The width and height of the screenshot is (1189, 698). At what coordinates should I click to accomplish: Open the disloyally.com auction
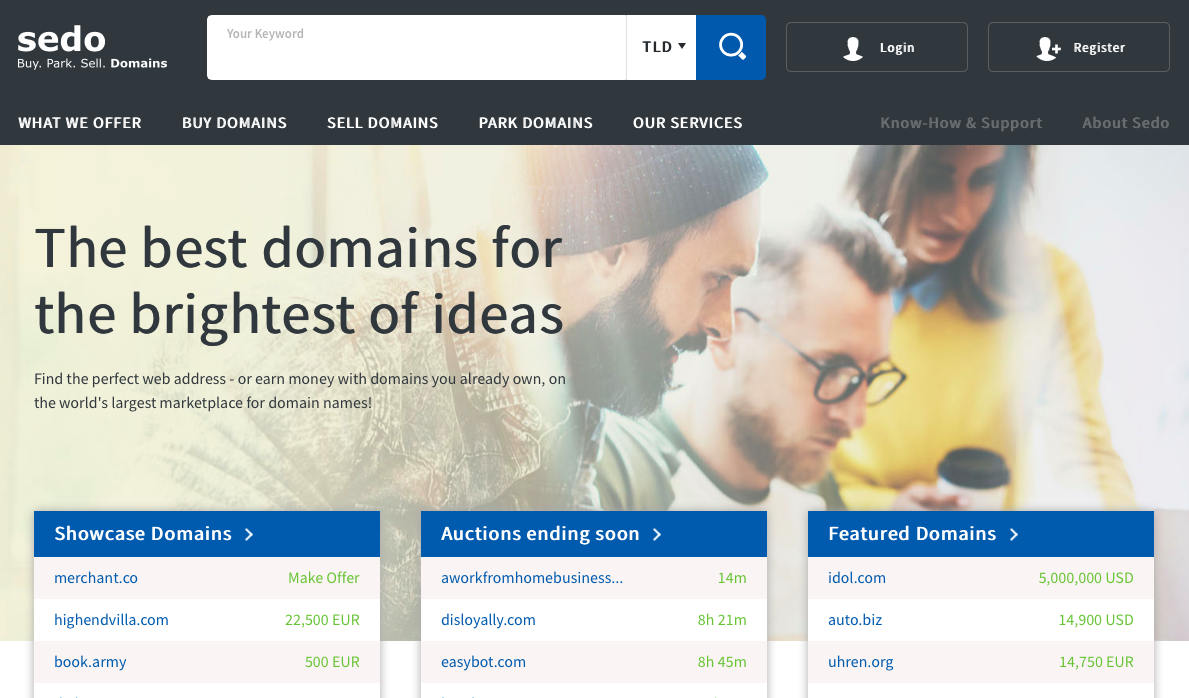(488, 620)
